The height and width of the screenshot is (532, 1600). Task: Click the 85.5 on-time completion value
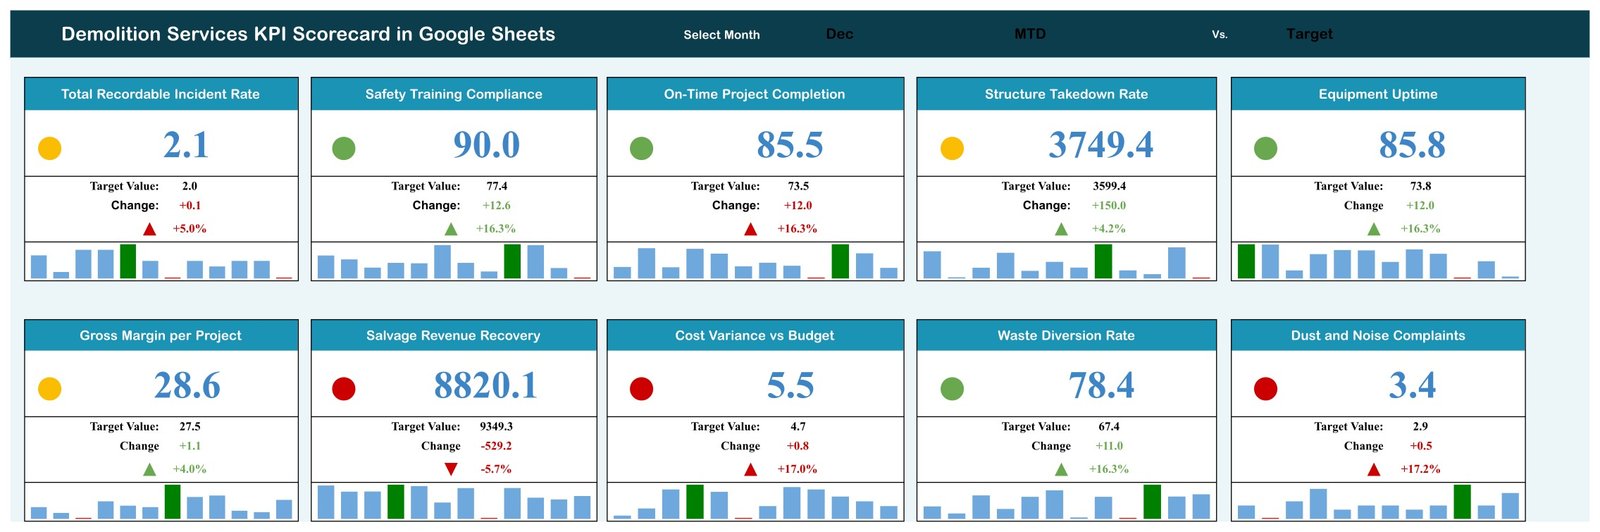[790, 145]
